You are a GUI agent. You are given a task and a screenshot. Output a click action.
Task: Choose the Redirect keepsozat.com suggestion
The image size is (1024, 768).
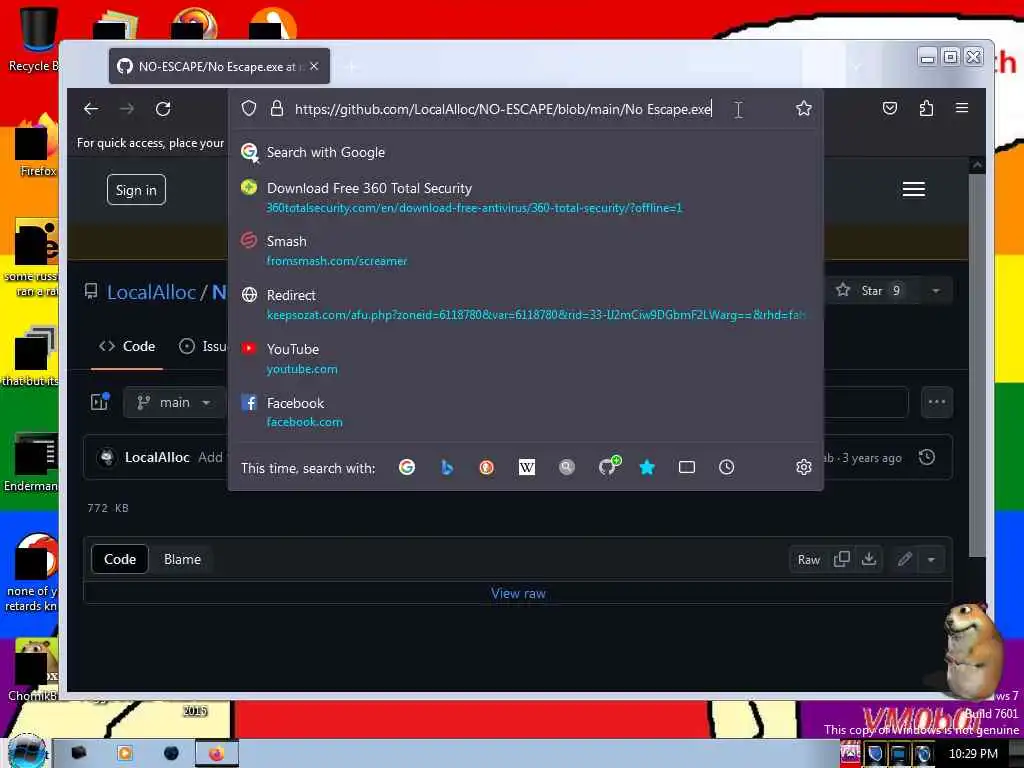coord(525,304)
